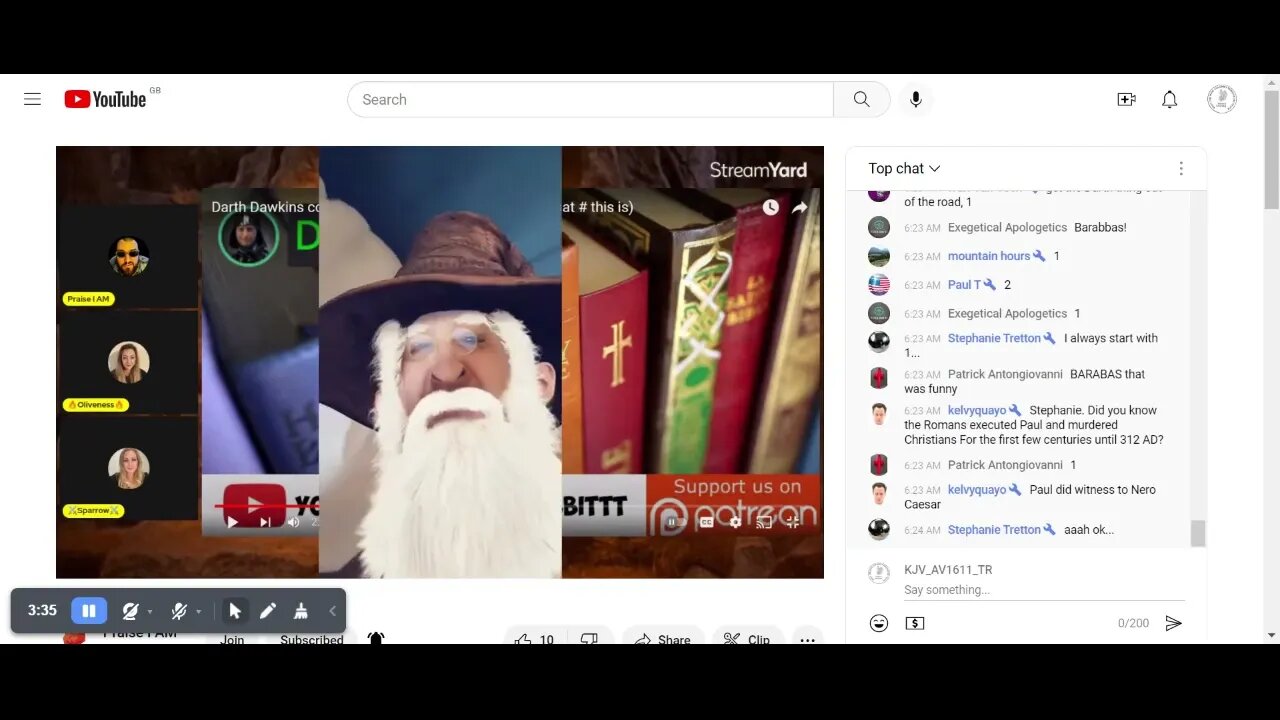The width and height of the screenshot is (1280, 720).
Task: Click mountain hours username in chat
Action: [x=989, y=256]
